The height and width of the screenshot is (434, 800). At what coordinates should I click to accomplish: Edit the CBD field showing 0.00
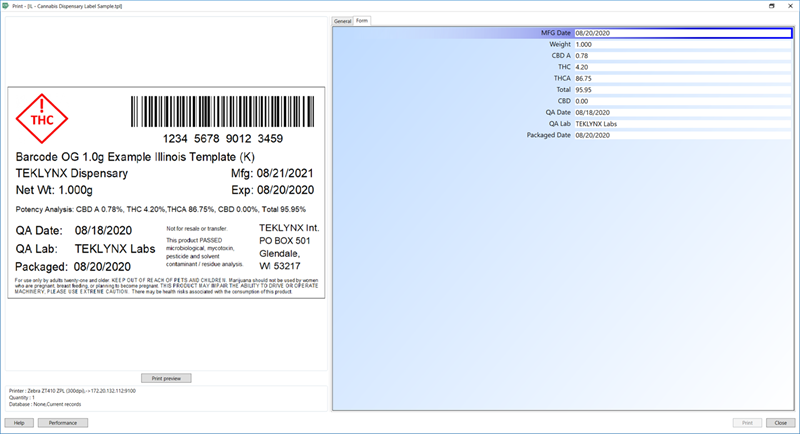(x=683, y=101)
